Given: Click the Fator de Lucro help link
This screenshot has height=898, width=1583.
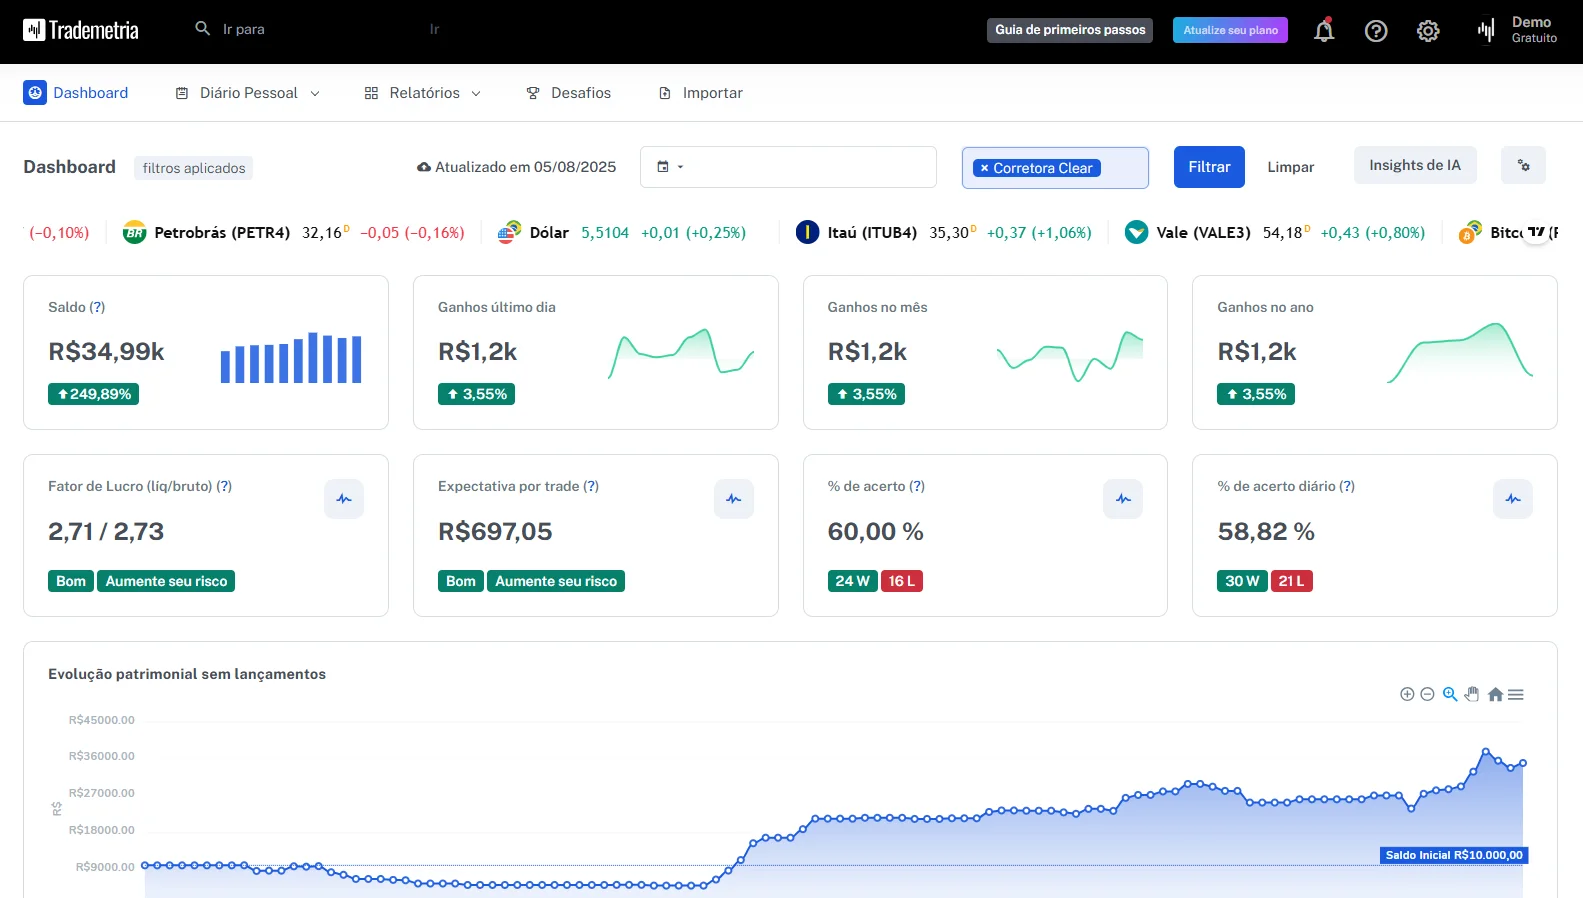Looking at the screenshot, I should pos(224,486).
